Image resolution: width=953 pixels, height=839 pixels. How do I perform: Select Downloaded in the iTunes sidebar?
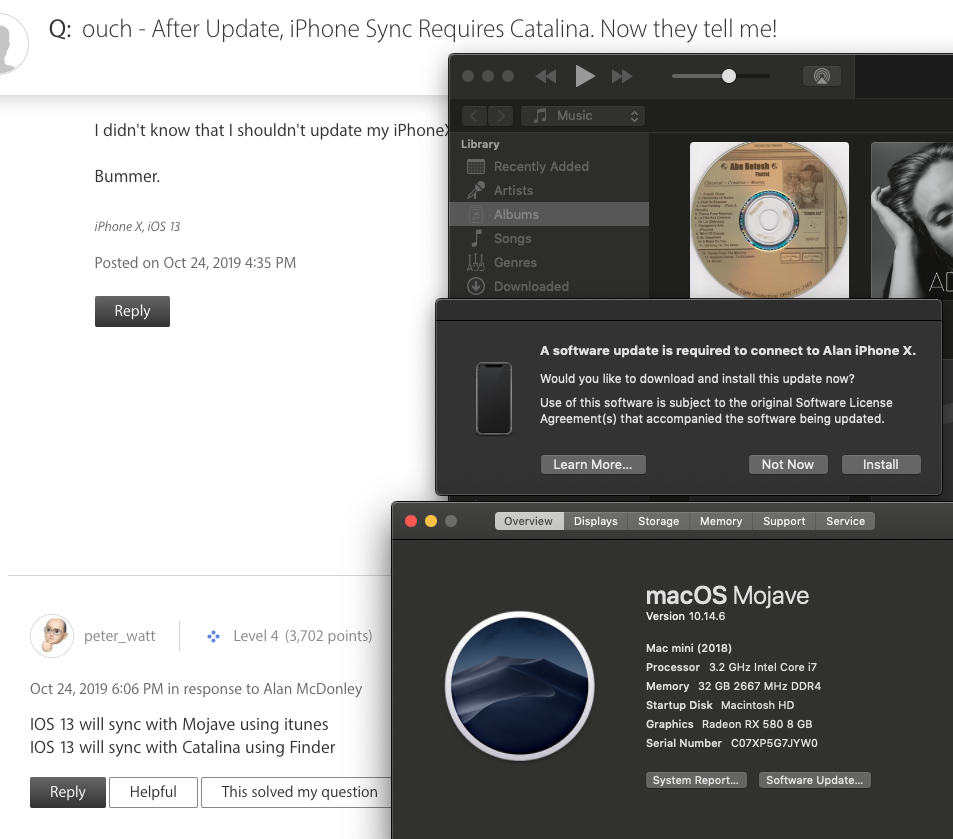click(x=549, y=286)
